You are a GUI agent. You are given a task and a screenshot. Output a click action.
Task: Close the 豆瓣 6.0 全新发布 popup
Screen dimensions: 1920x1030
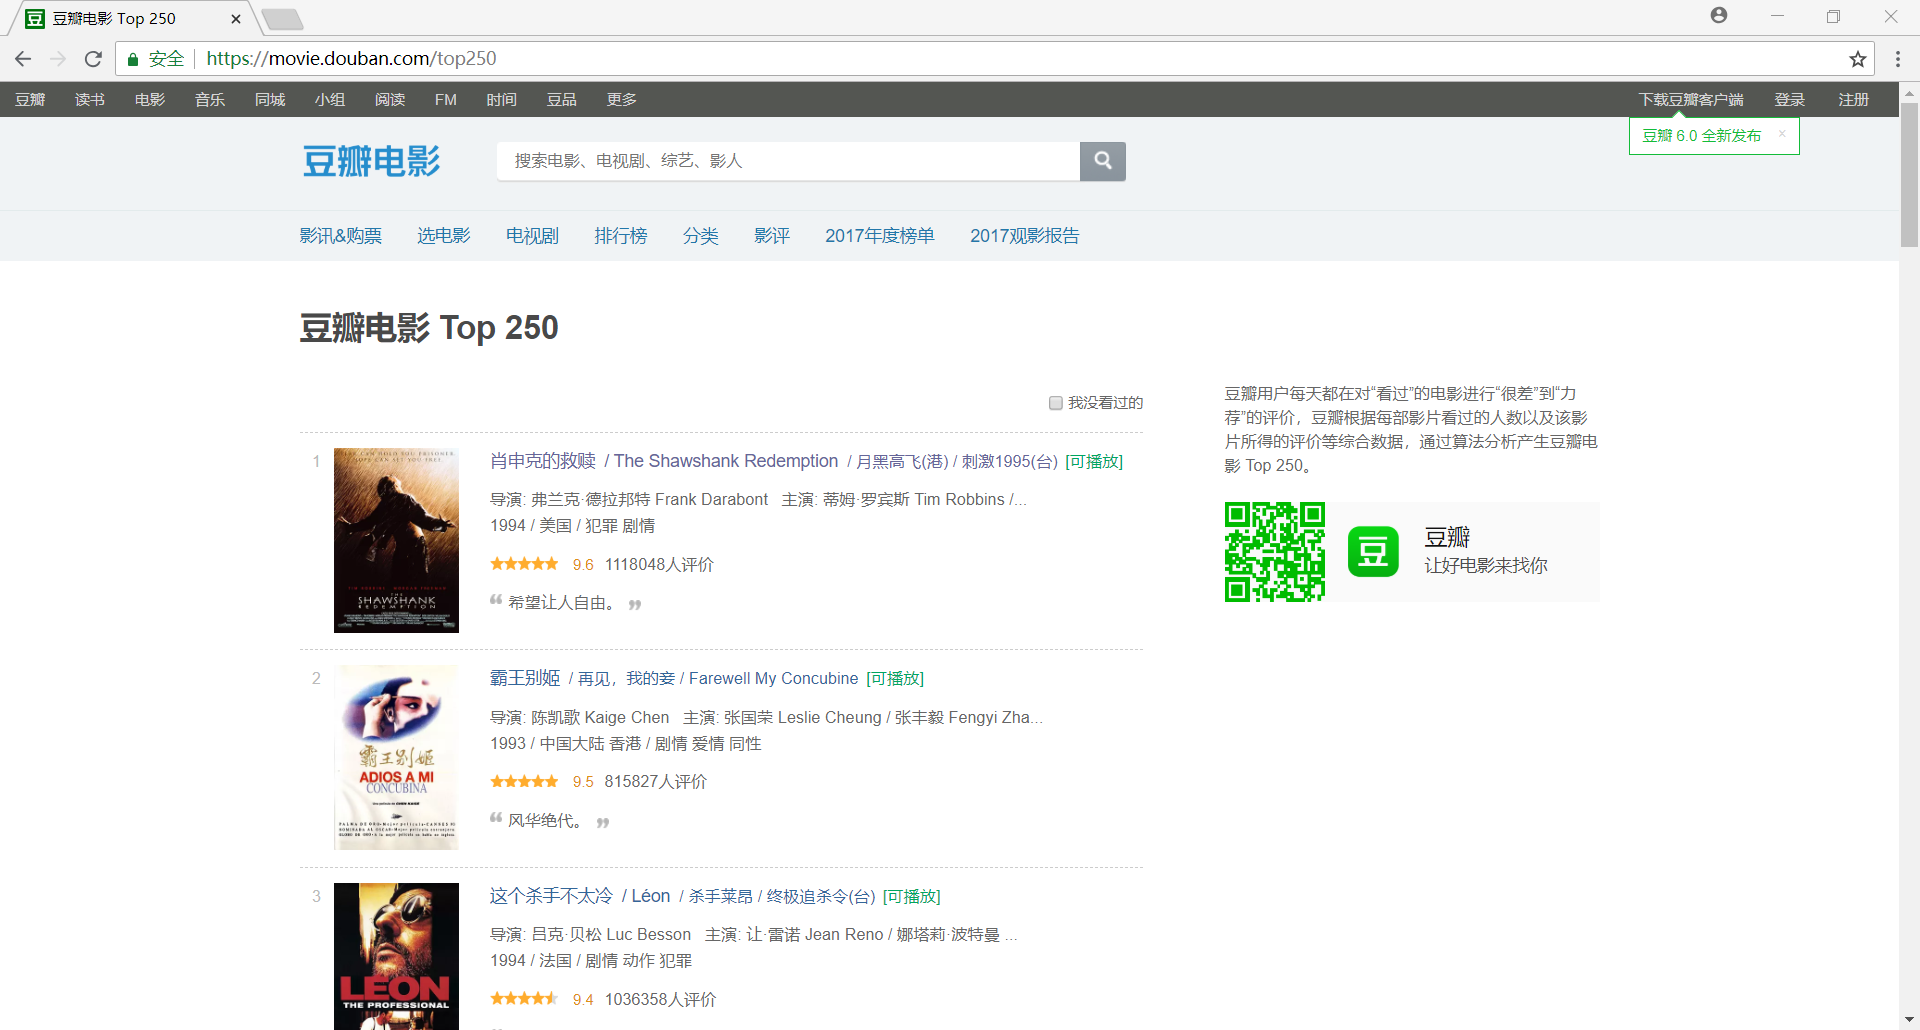click(x=1781, y=134)
